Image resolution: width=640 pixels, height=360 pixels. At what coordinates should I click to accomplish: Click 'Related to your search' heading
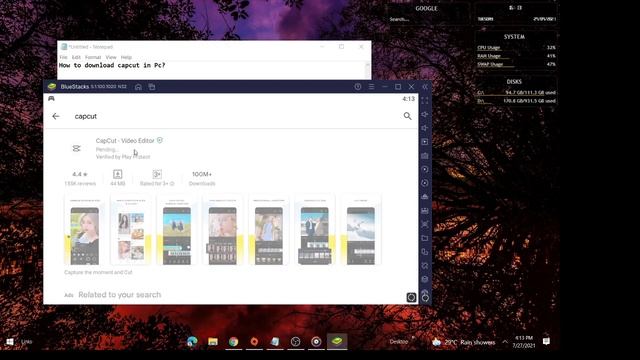pos(120,295)
